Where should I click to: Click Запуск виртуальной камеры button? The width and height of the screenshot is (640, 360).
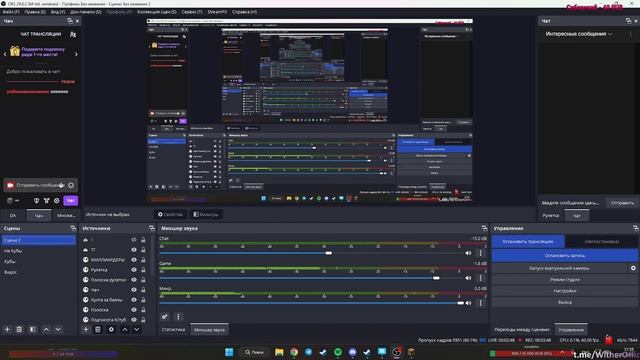click(559, 268)
